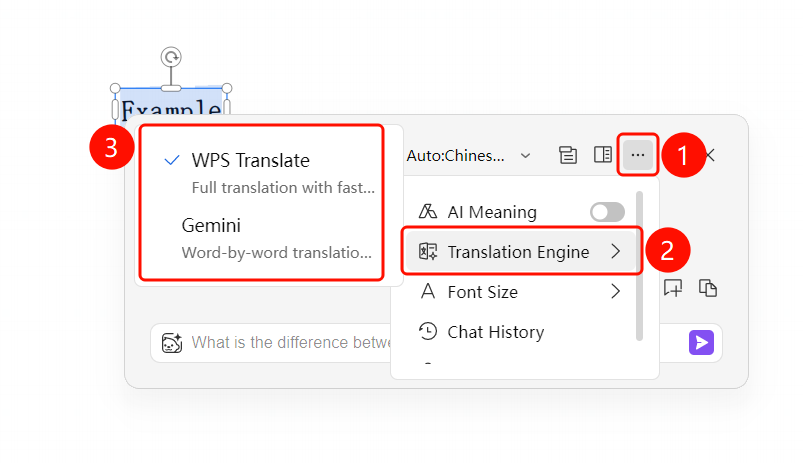Click the copy translation icon
The width and height of the screenshot is (803, 463).
pyautogui.click(x=708, y=288)
